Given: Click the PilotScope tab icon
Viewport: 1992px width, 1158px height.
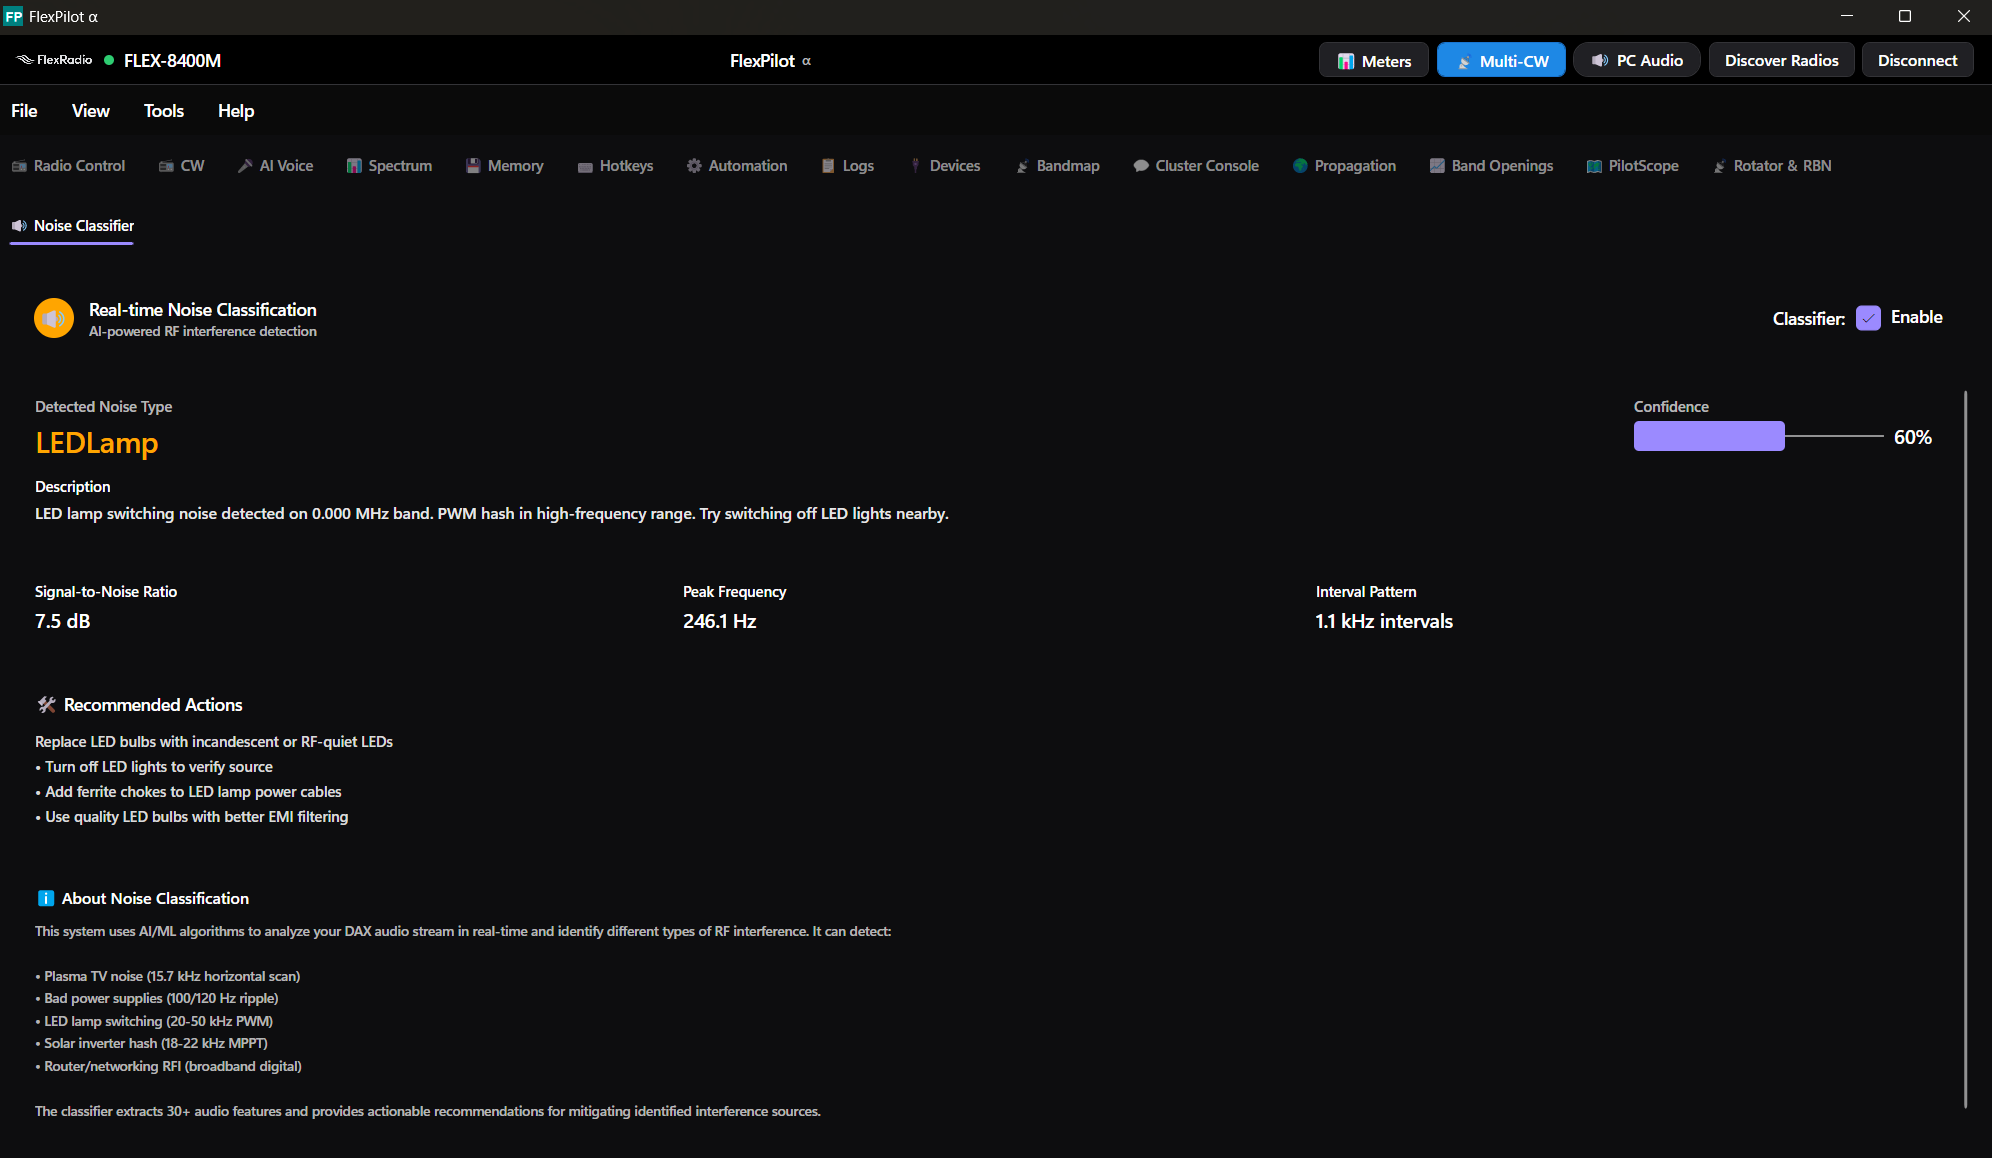Looking at the screenshot, I should (x=1594, y=166).
